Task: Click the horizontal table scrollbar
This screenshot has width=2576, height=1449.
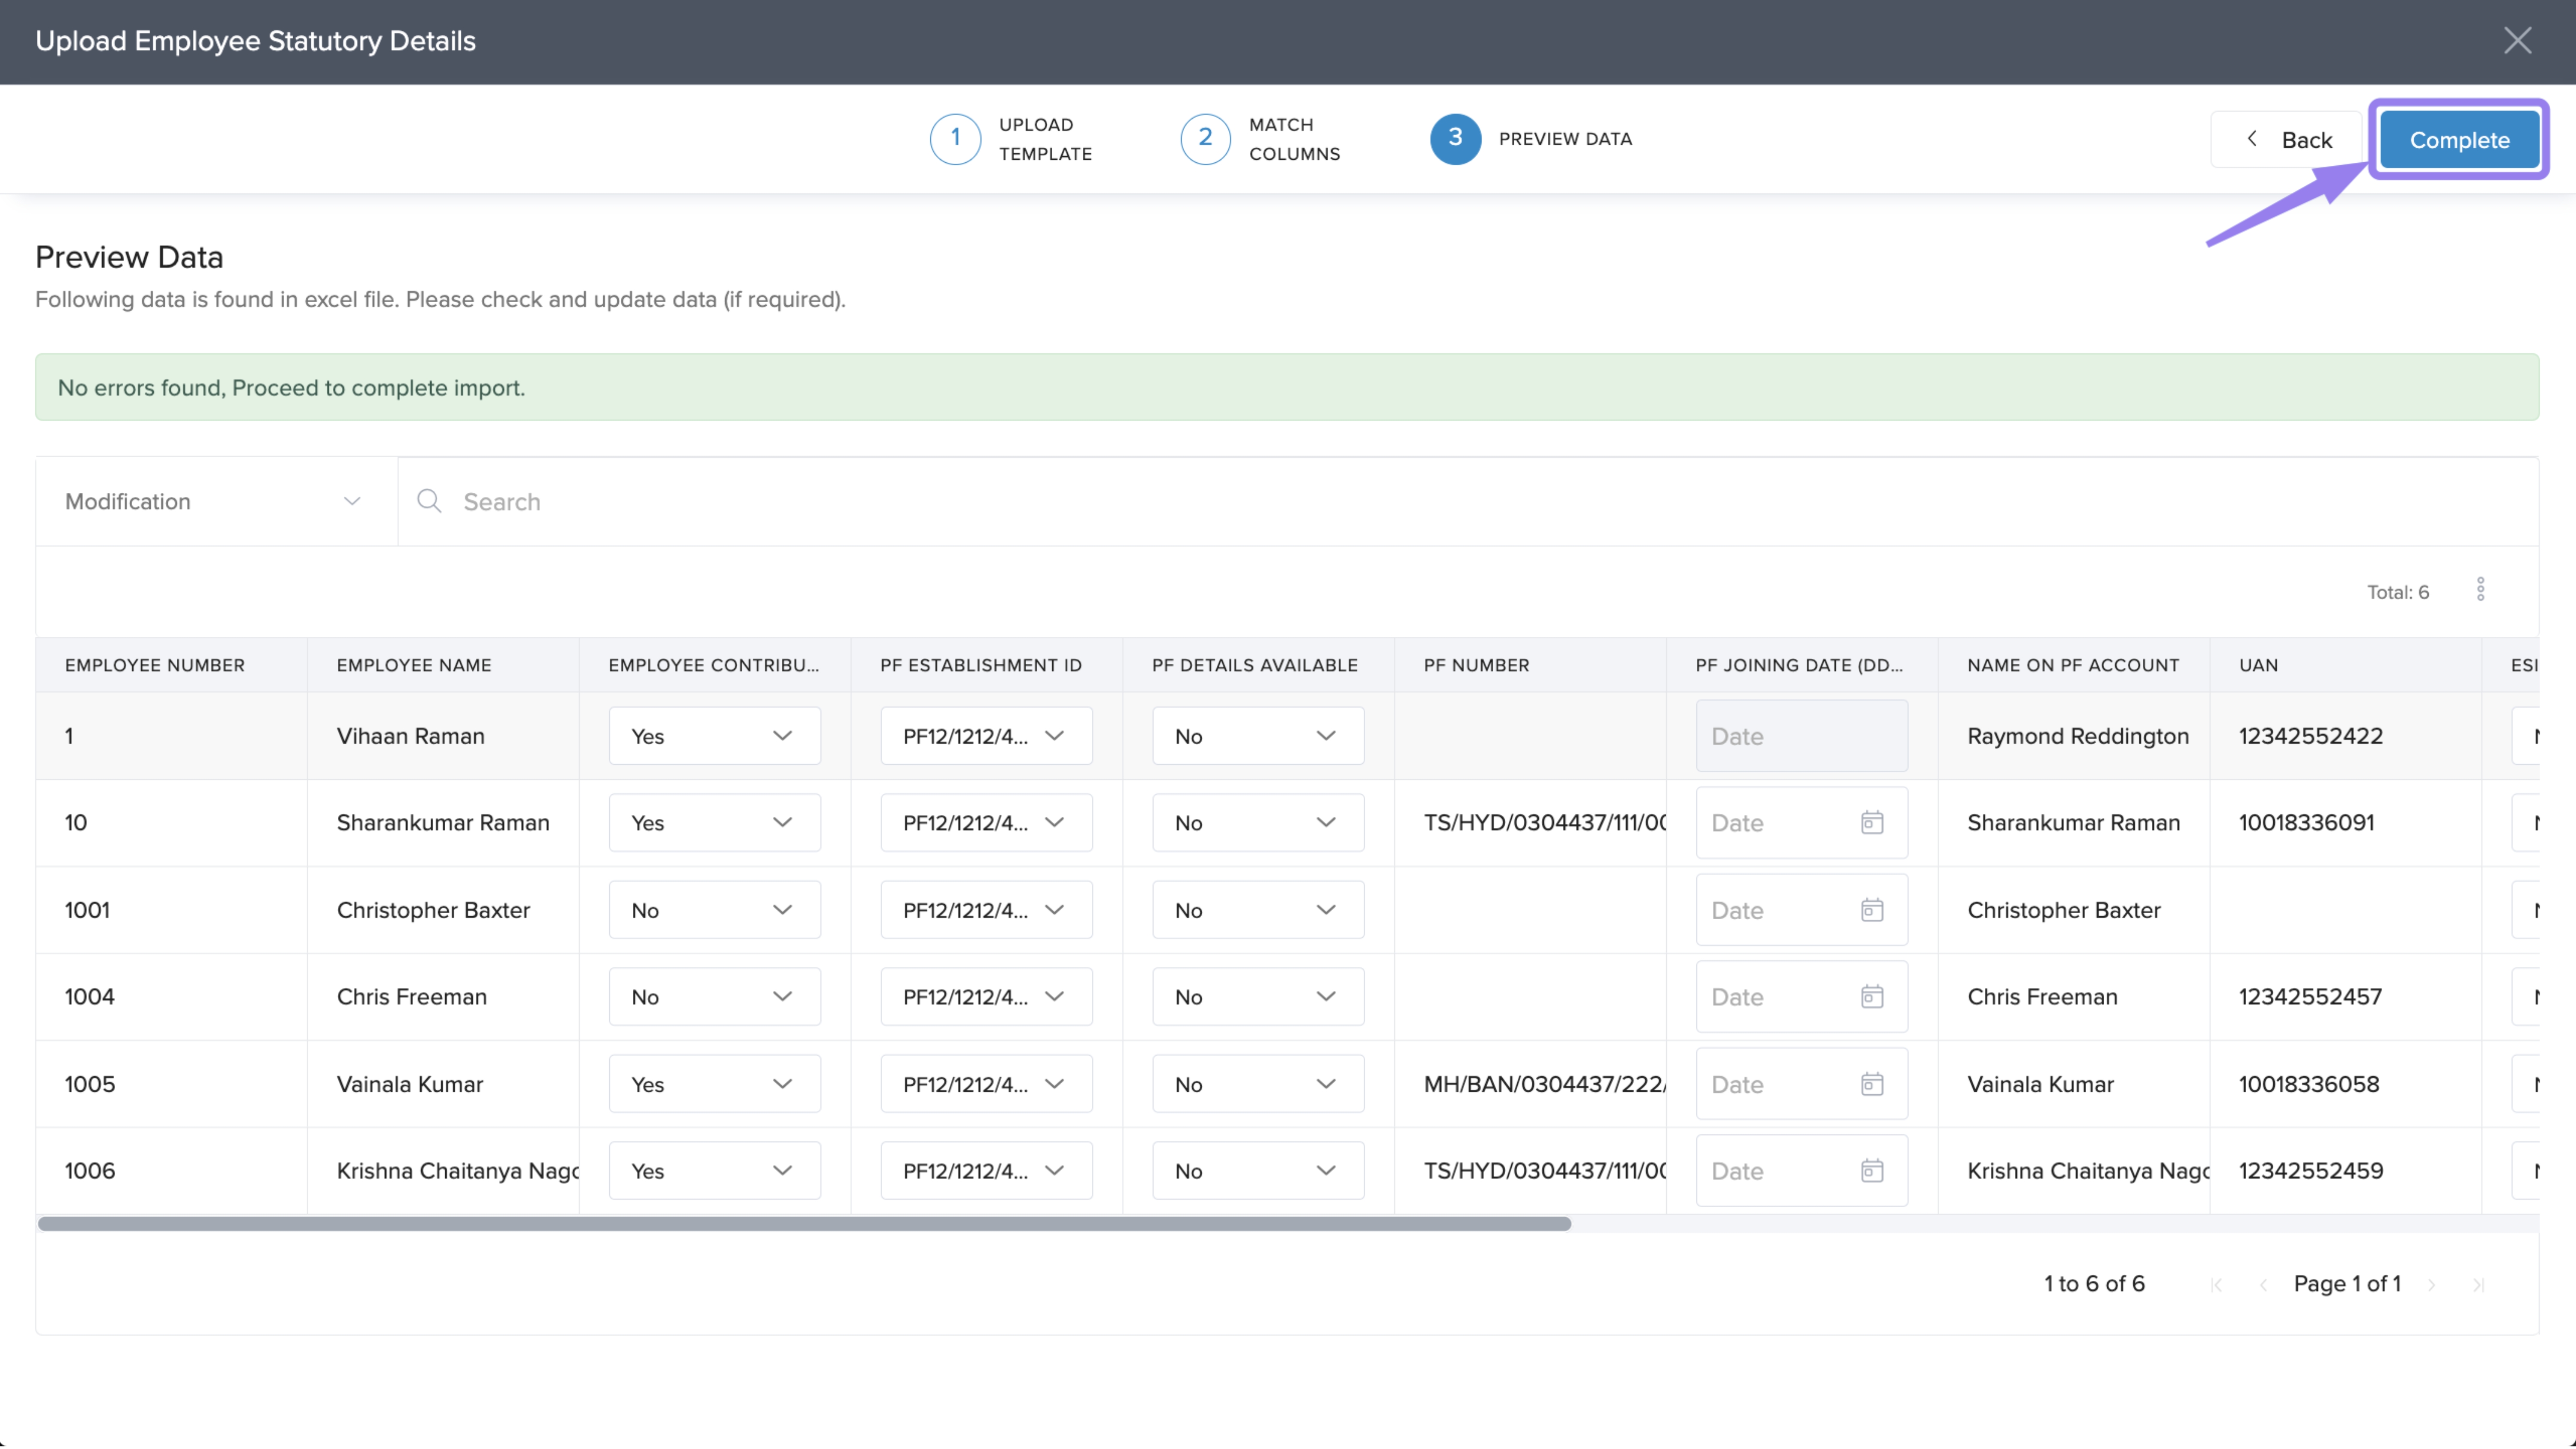Action: click(804, 1224)
